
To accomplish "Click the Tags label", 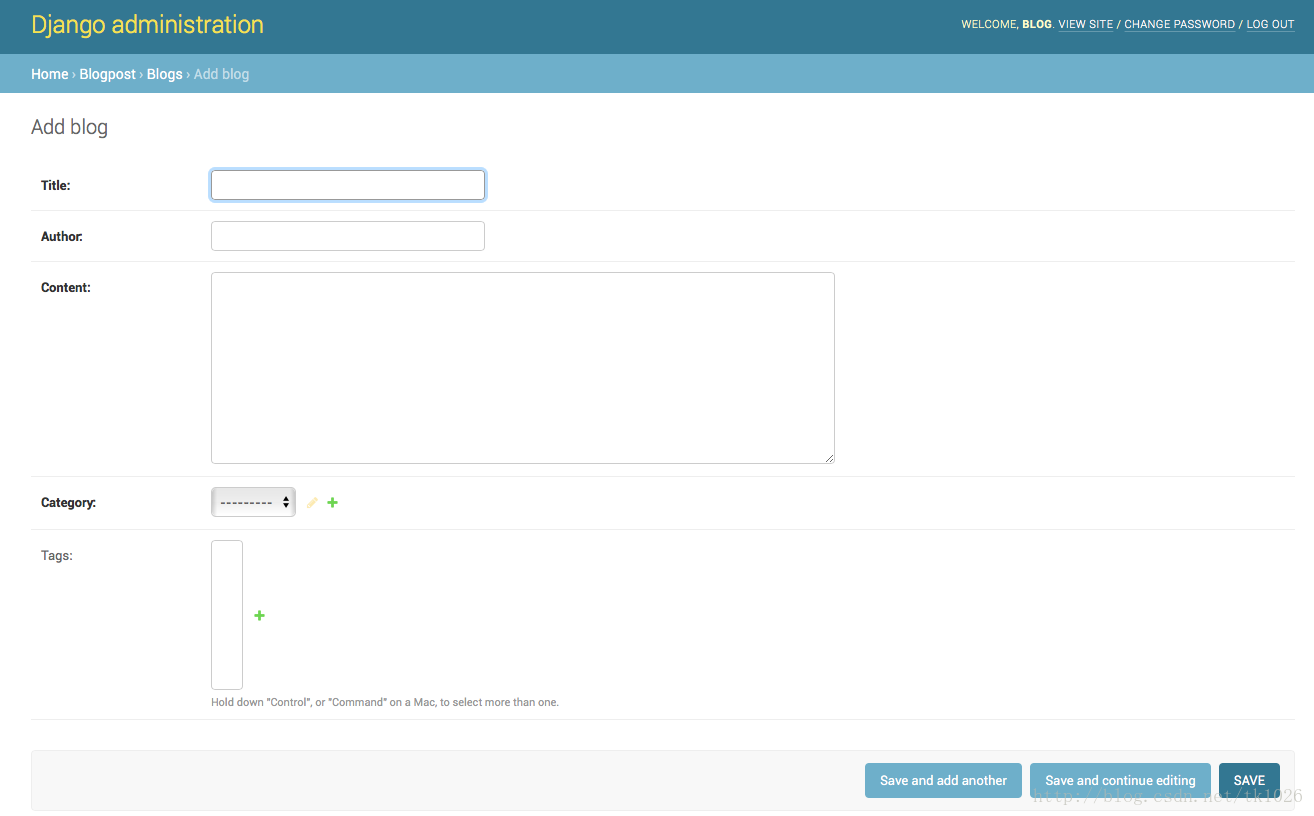I will [x=57, y=555].
